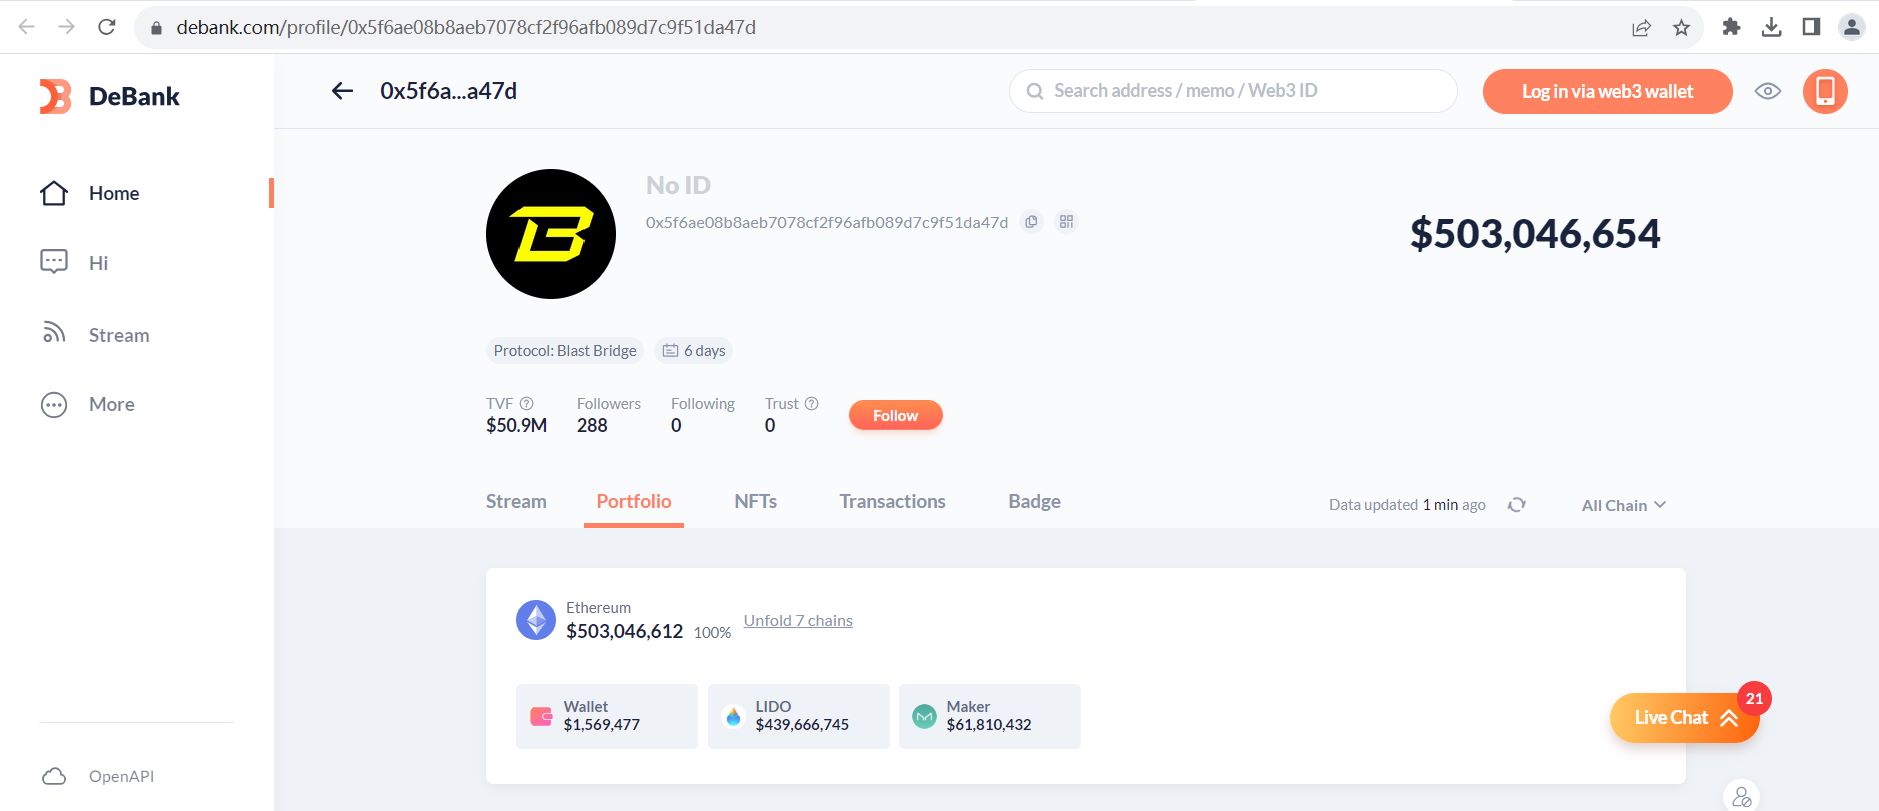Copy the wallet address with the copy icon
Viewport: 1879px width, 811px height.
click(1031, 222)
